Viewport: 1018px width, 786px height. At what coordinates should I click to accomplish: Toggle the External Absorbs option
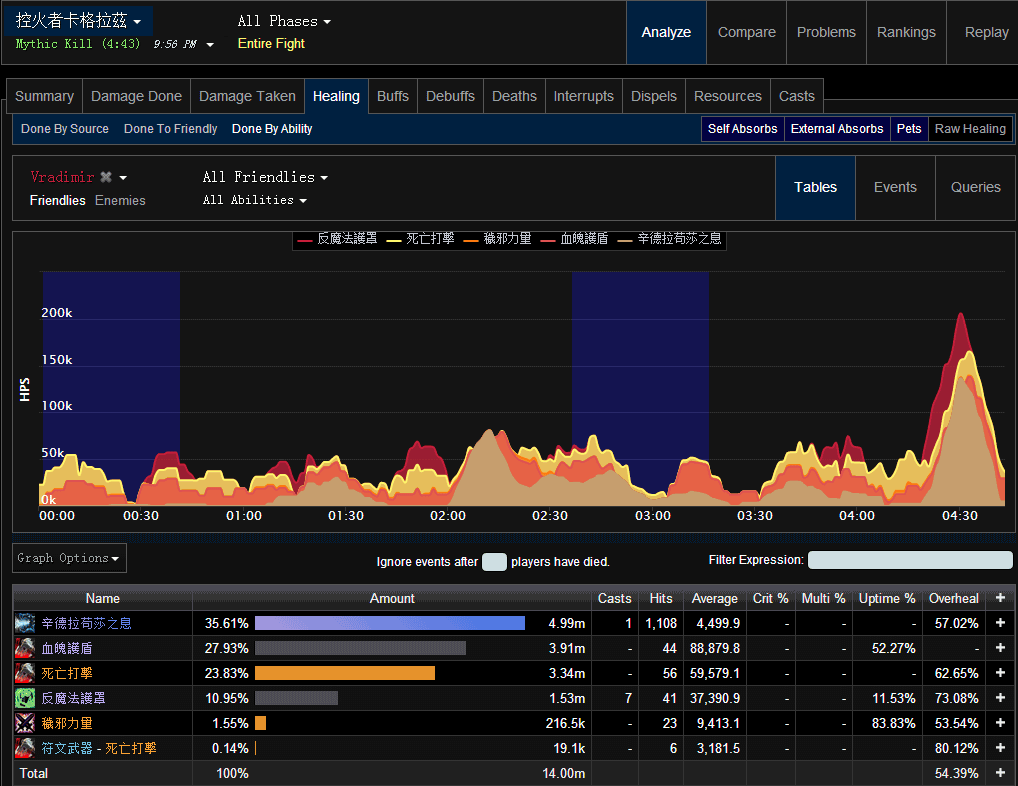(837, 129)
